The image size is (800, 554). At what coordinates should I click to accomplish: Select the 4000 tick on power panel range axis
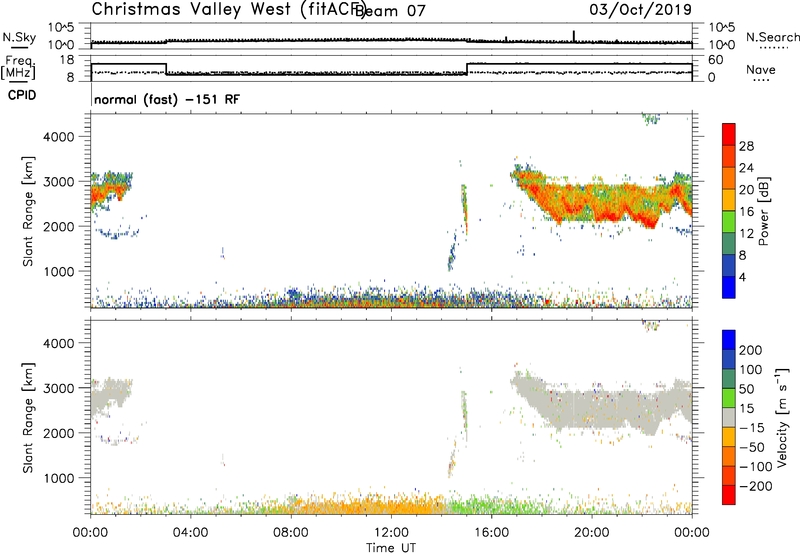click(58, 137)
